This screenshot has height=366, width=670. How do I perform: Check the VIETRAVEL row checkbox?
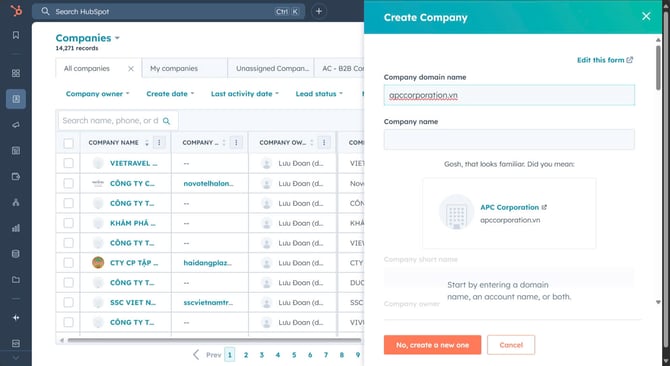(68, 163)
